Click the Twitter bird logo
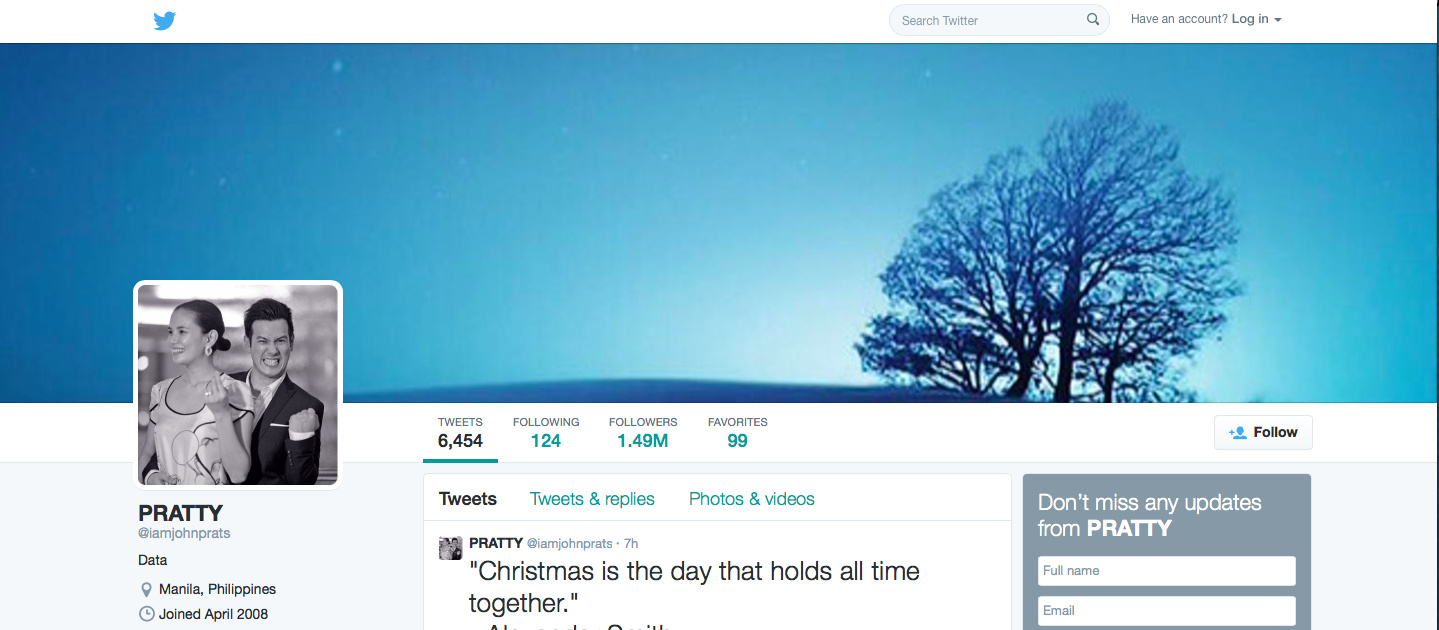Image resolution: width=1439 pixels, height=630 pixels. (x=165, y=20)
